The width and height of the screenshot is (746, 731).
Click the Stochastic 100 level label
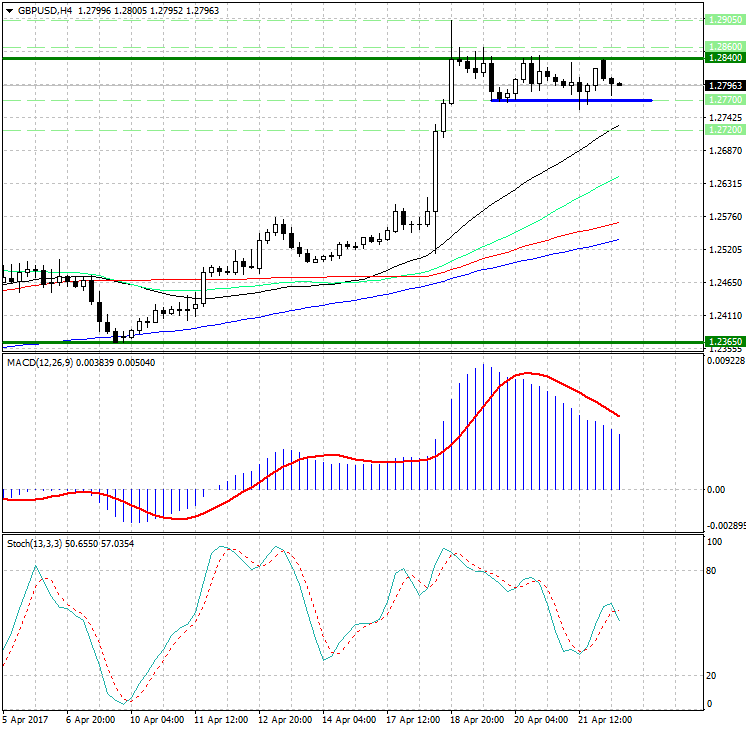[715, 542]
